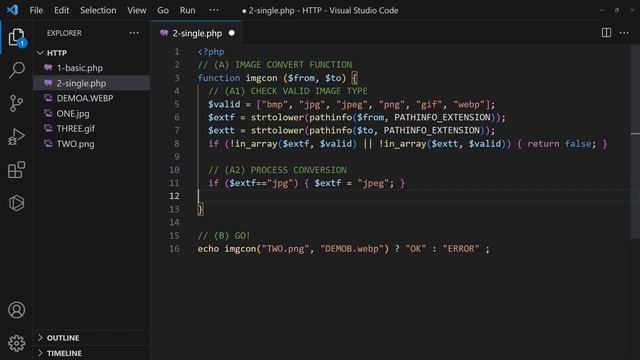The image size is (640, 360).
Task: Open the Explorer view in activity bar
Action: [x=16, y=37]
